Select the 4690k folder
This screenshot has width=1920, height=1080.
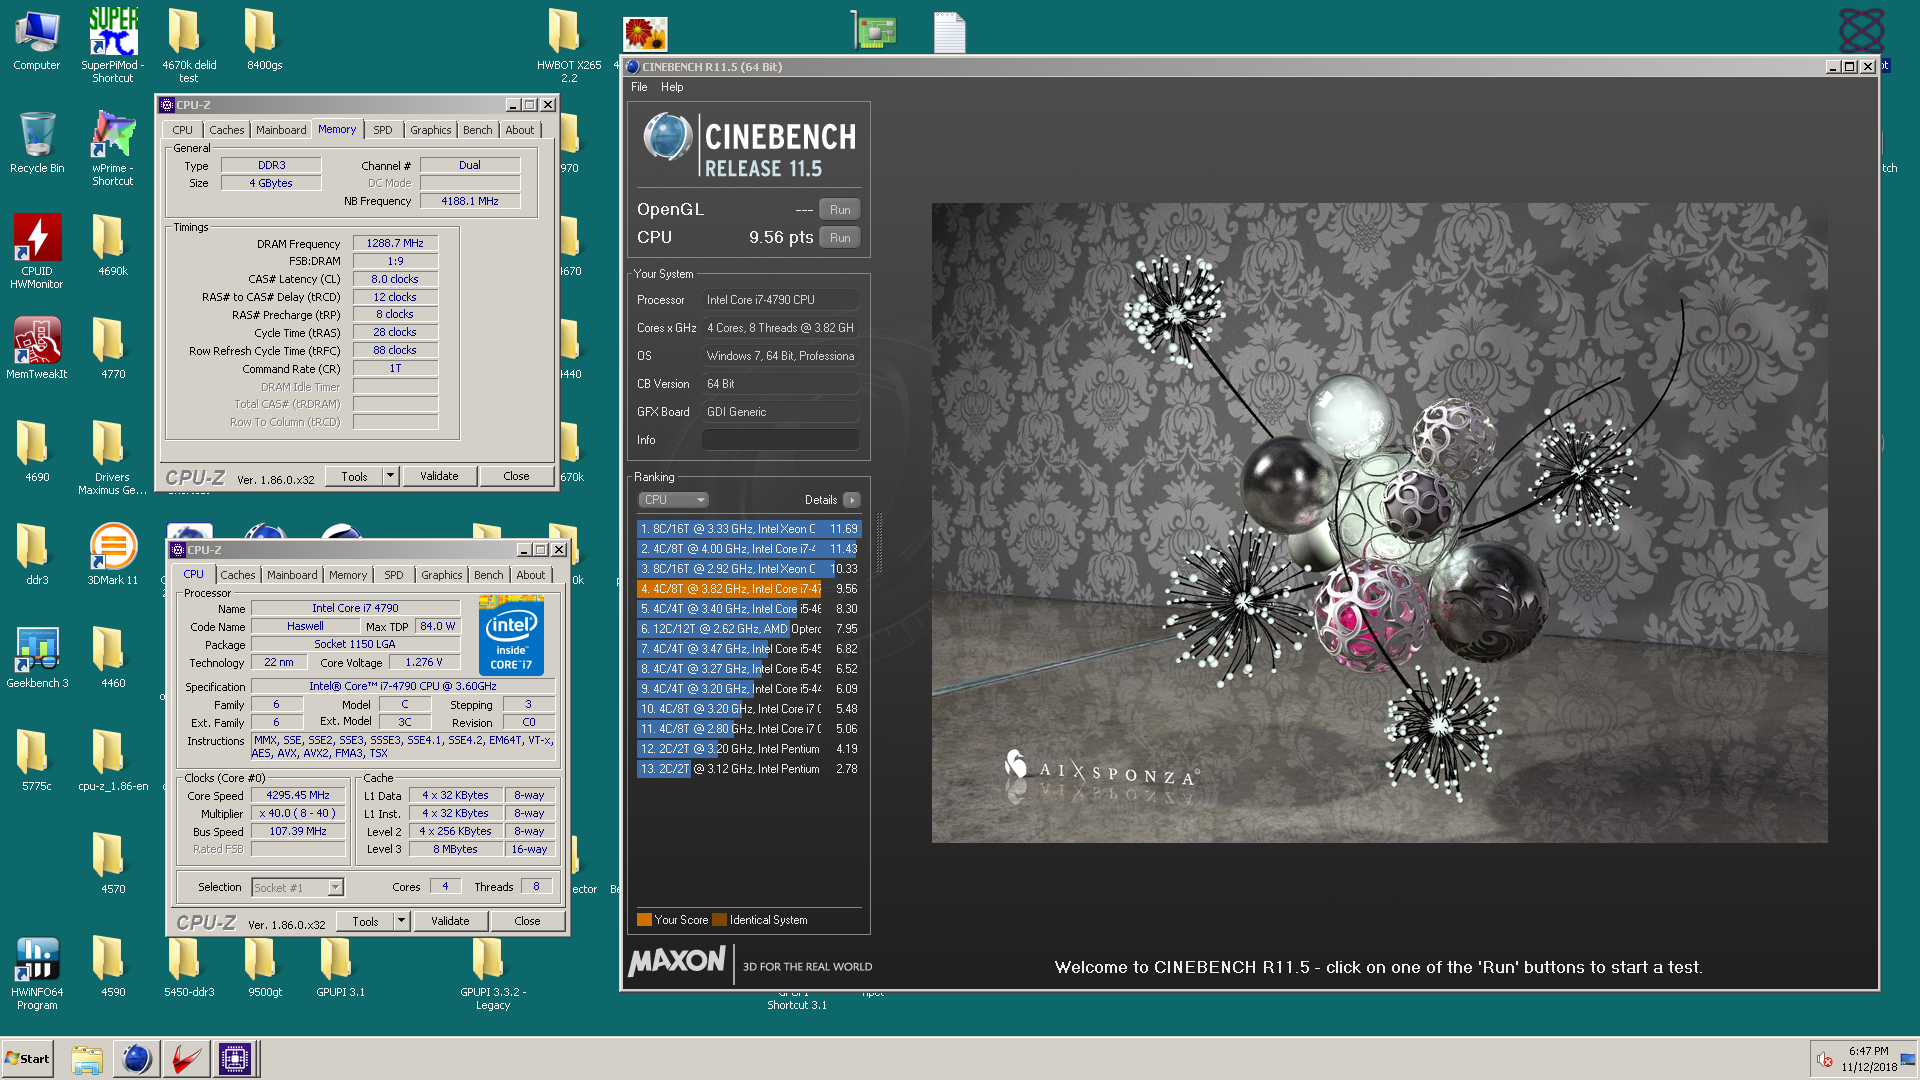(x=113, y=246)
